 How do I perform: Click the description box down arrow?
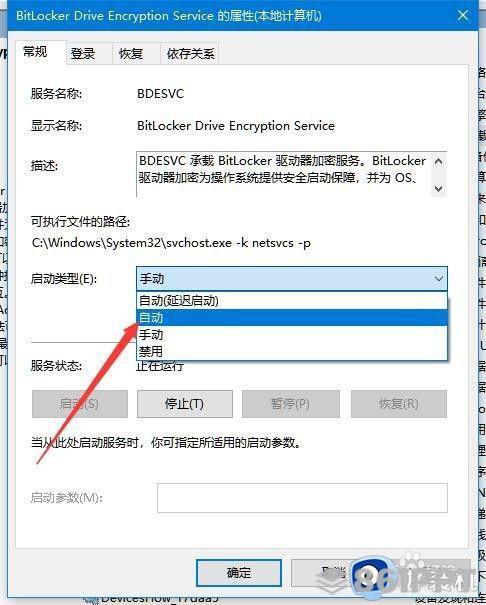[x=438, y=188]
